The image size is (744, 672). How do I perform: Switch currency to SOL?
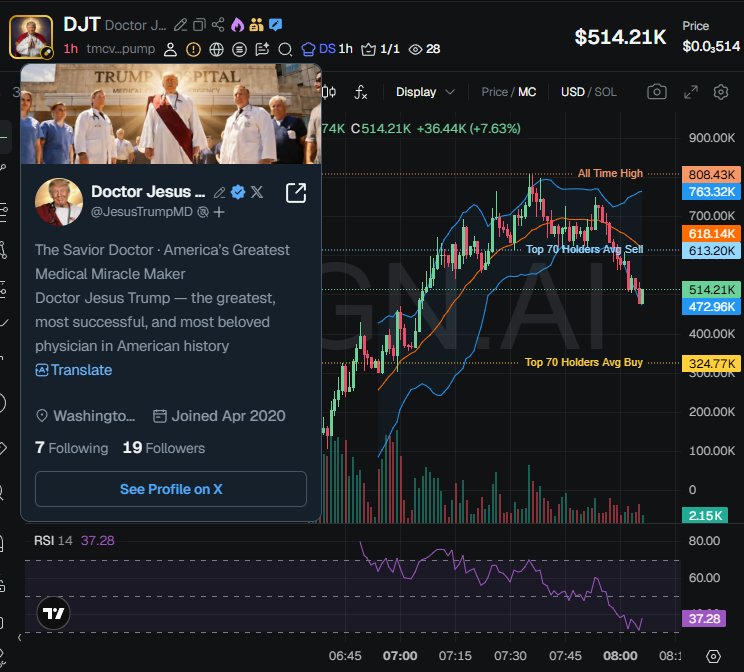point(606,92)
